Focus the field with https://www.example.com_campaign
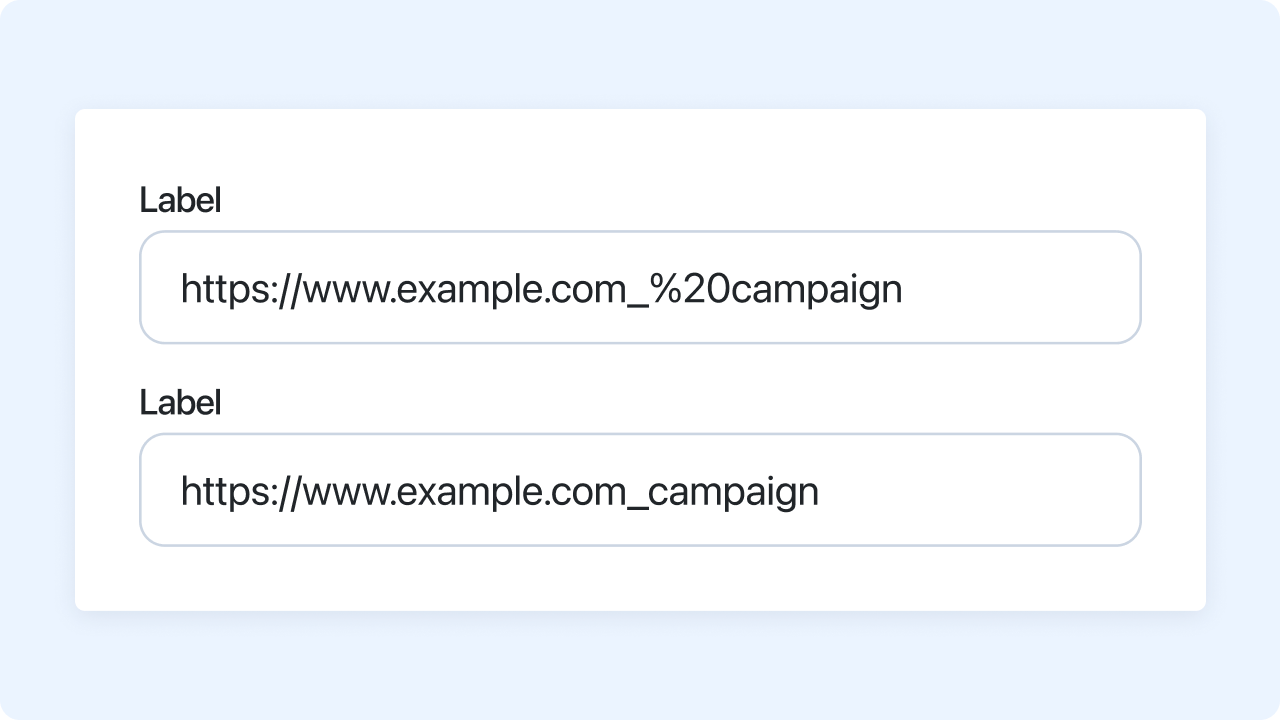1280x720 pixels. point(640,490)
